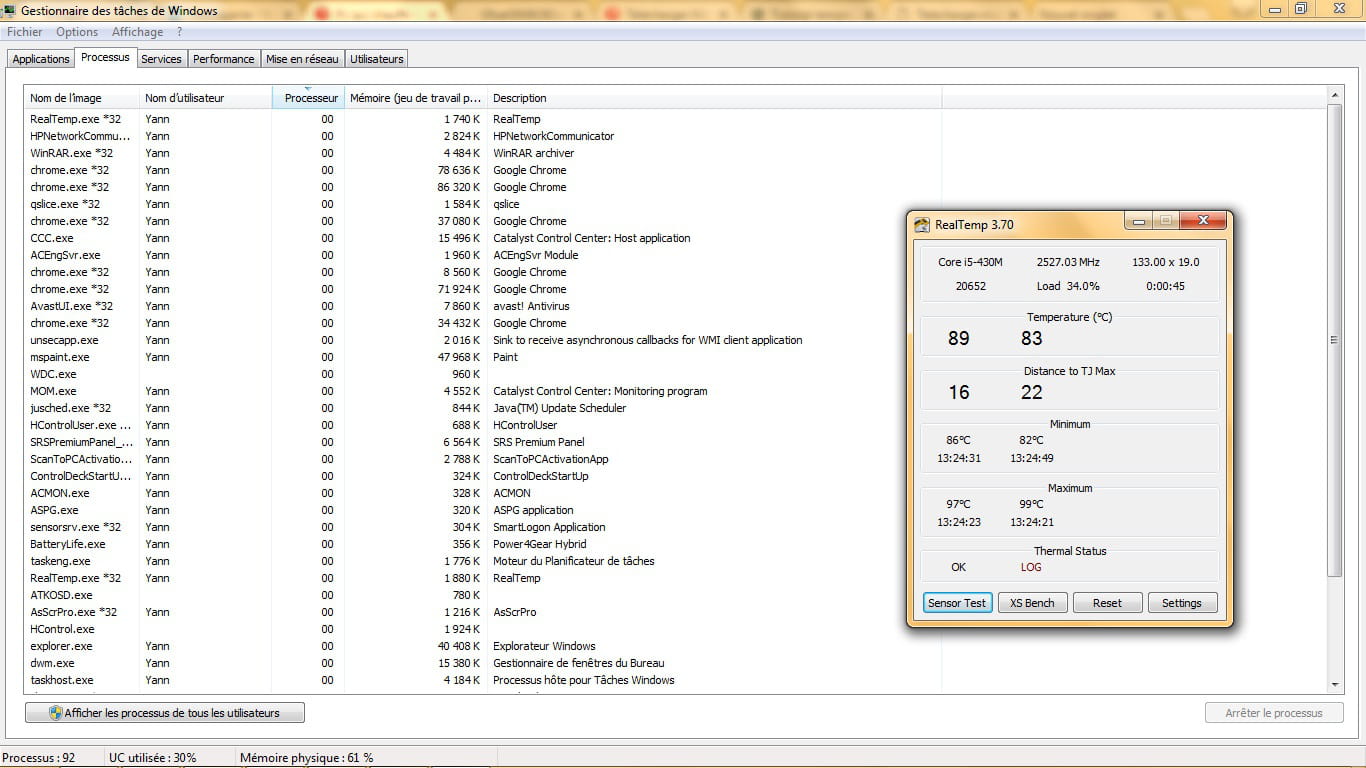Image resolution: width=1366 pixels, height=768 pixels.
Task: Click "Processus : 92" in the status bar
Action: 39,758
